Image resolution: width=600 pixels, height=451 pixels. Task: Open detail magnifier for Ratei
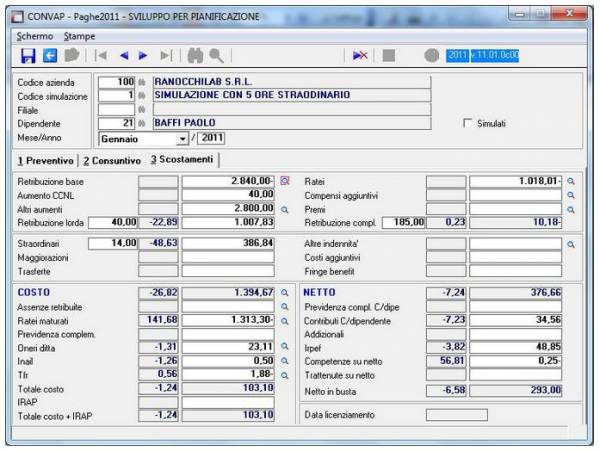(571, 181)
